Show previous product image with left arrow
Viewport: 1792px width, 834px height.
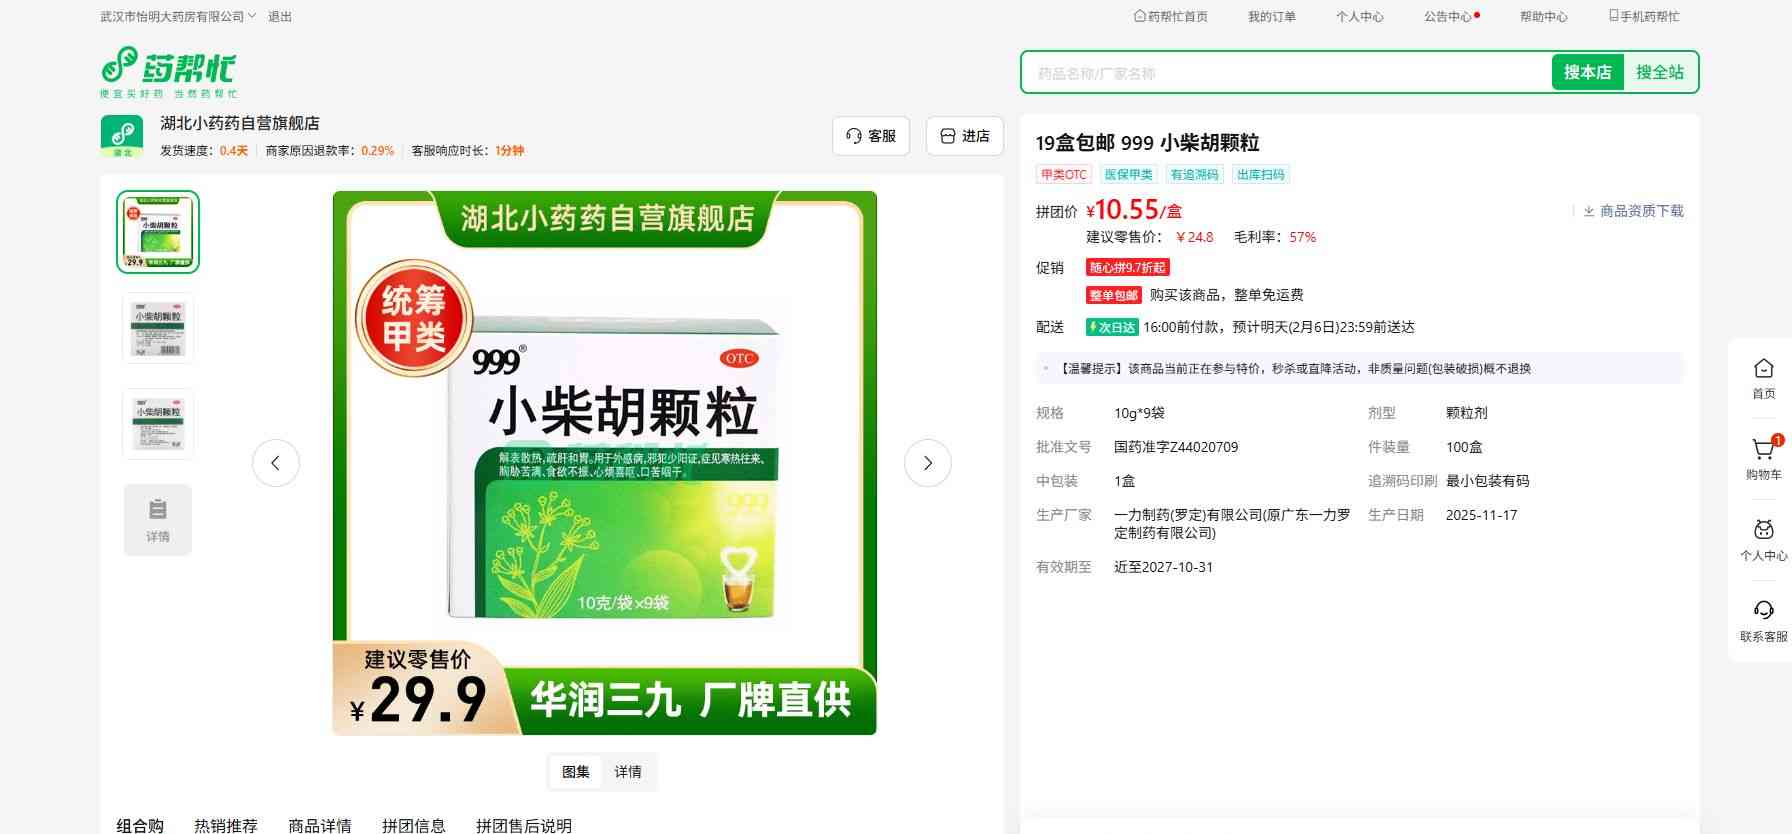(276, 463)
